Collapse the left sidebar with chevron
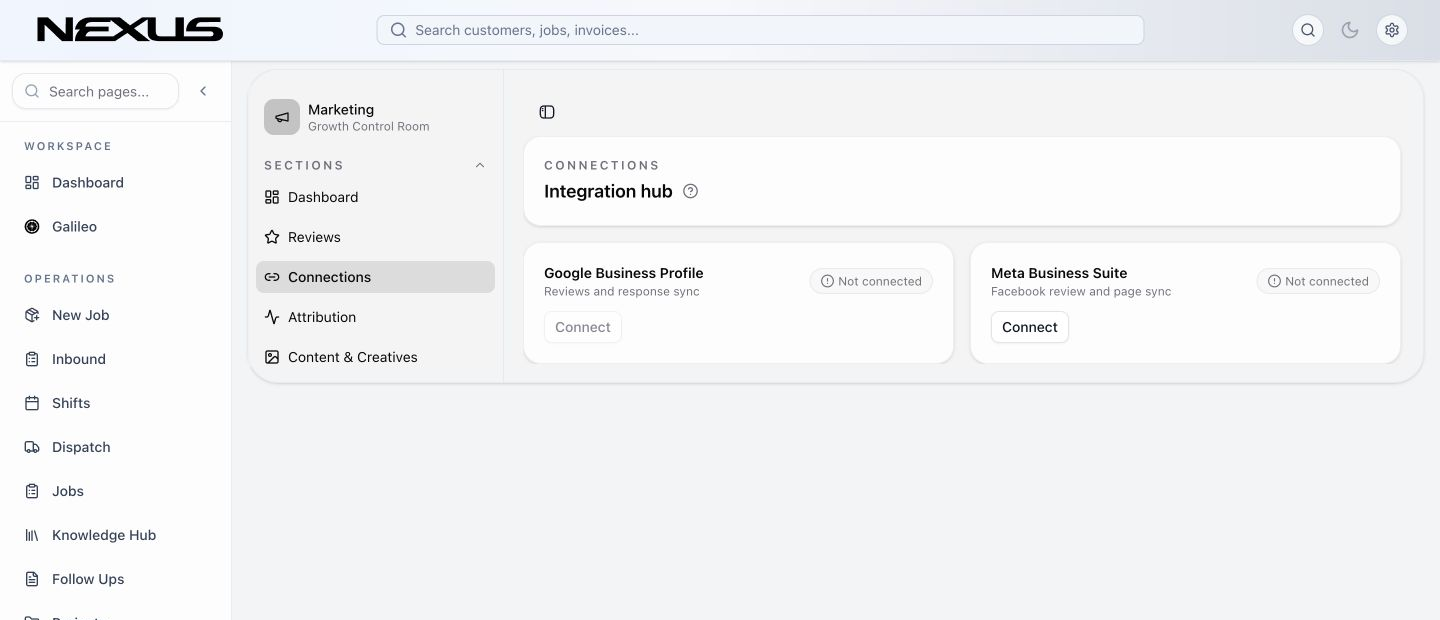Screen dimensions: 1440x620 [203, 91]
